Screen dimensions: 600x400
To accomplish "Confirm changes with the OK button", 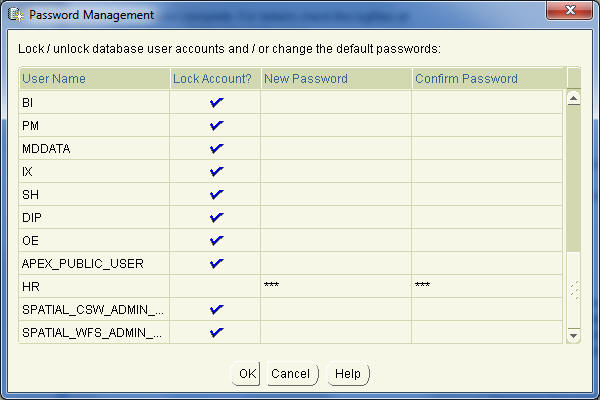I will click(246, 374).
